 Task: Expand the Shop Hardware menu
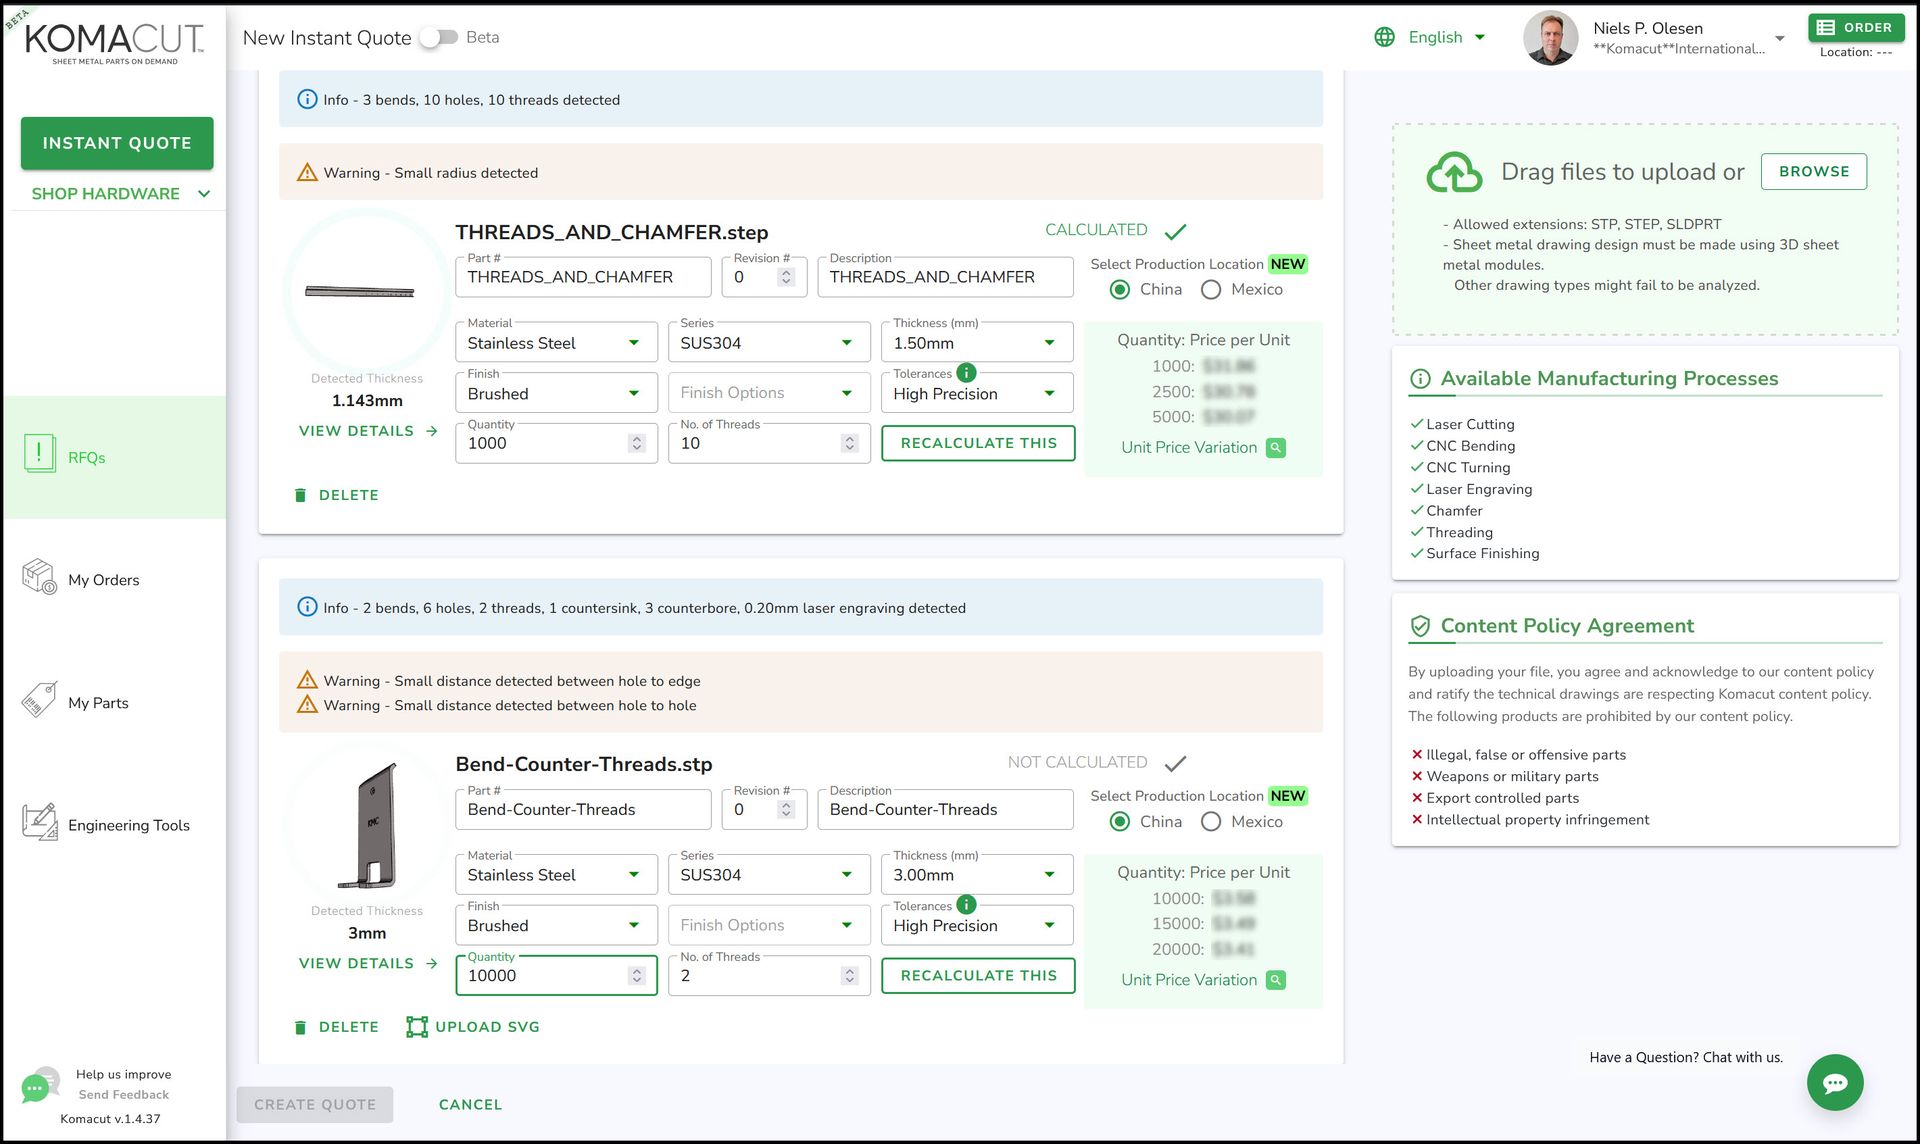click(120, 194)
